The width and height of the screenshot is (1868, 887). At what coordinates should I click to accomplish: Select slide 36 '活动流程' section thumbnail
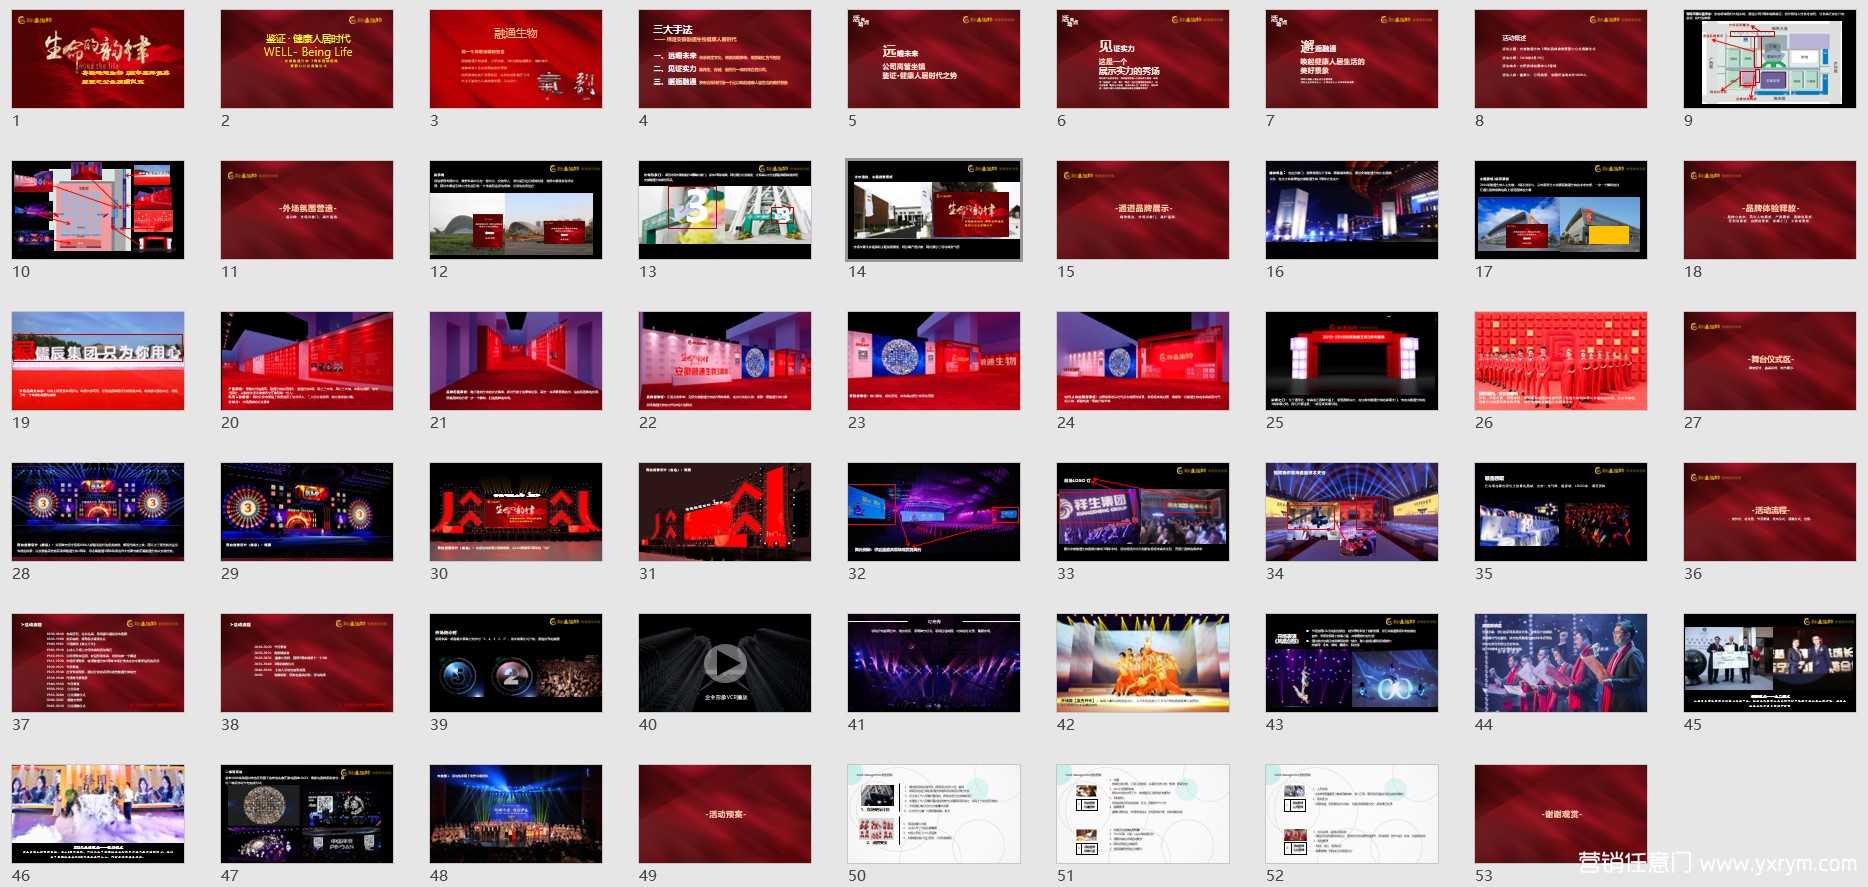[1770, 512]
